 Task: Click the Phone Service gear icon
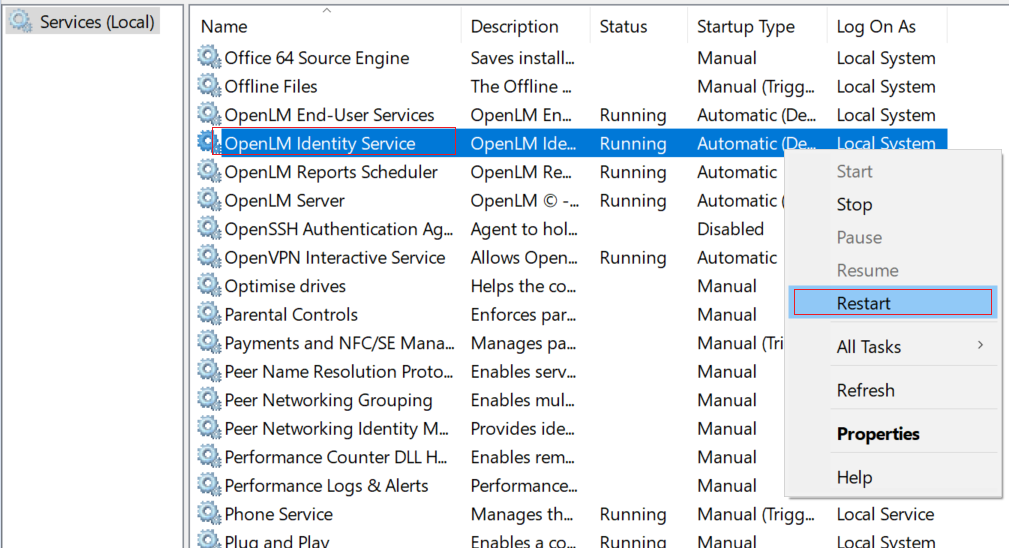[209, 514]
